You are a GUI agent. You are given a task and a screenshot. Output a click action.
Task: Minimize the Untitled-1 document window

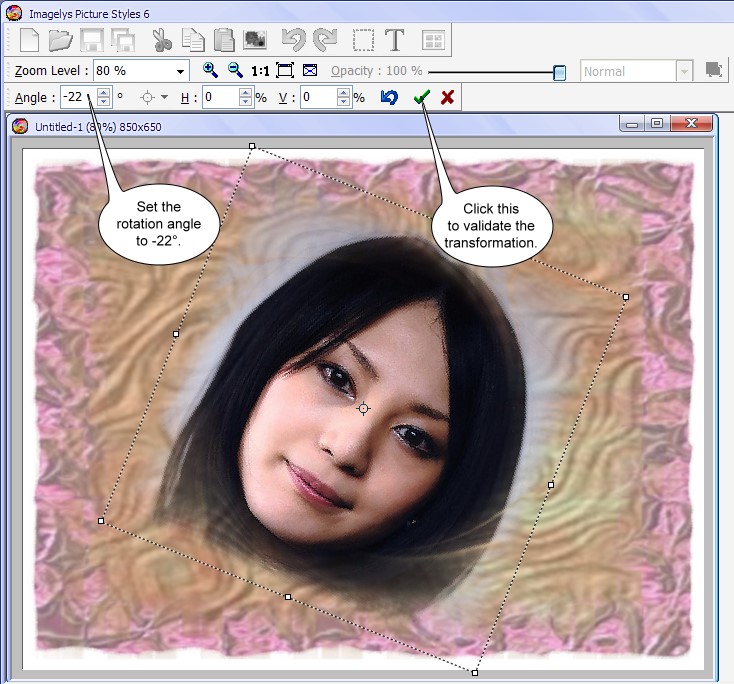(632, 124)
